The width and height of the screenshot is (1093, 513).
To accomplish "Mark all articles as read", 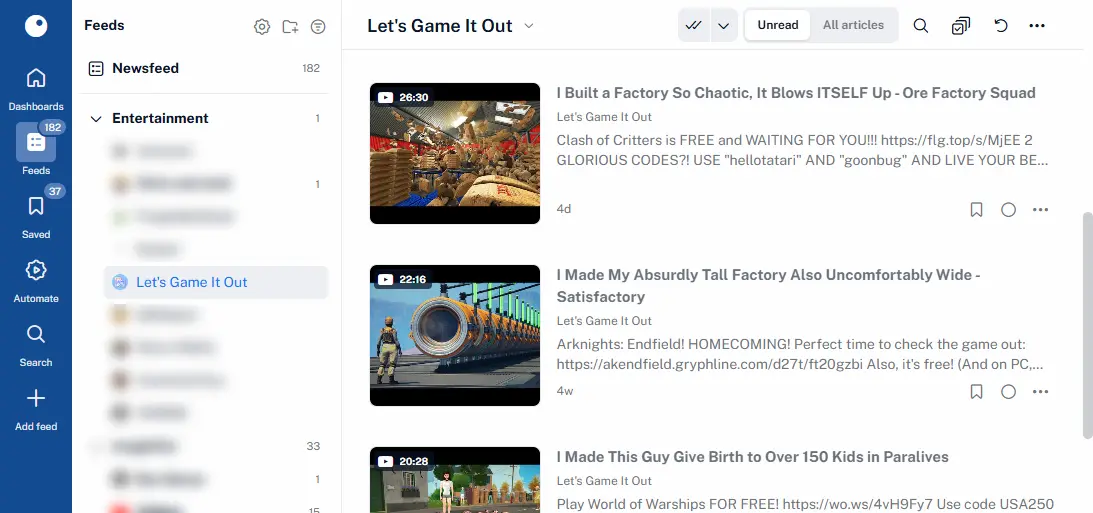I will point(694,25).
